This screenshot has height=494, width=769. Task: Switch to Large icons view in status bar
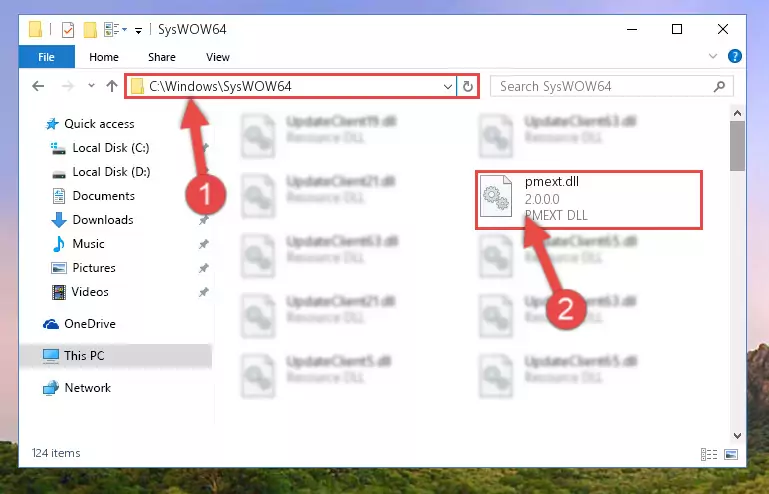click(x=731, y=455)
